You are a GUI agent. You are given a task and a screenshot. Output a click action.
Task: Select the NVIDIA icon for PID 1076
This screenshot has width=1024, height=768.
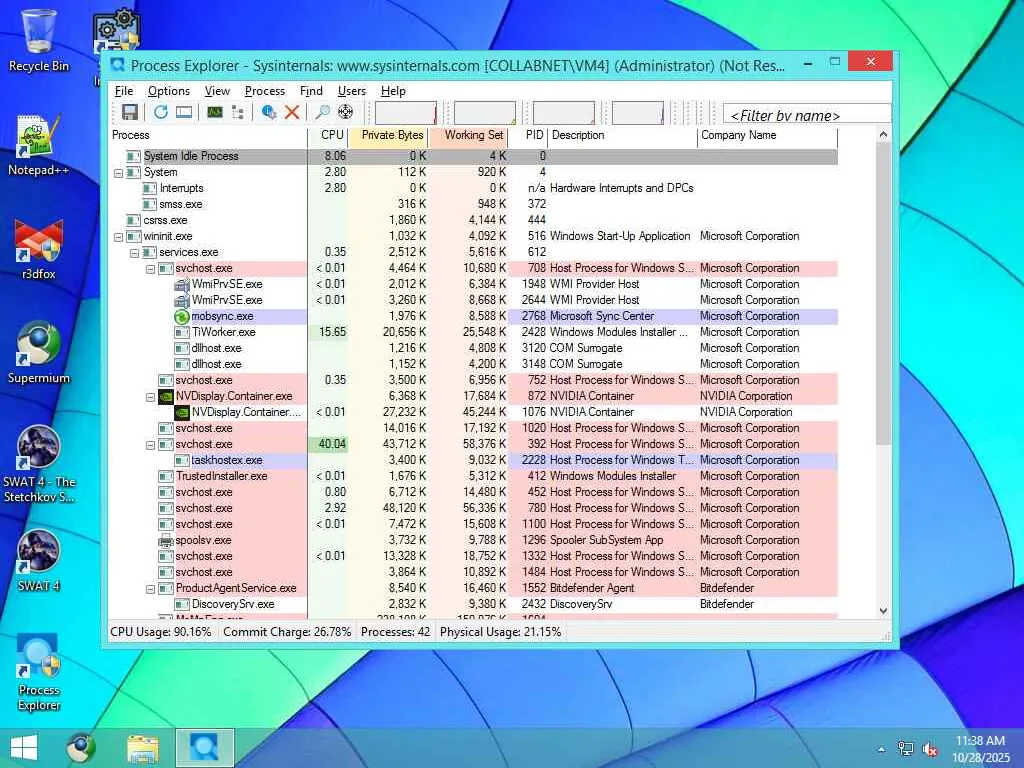coord(182,412)
